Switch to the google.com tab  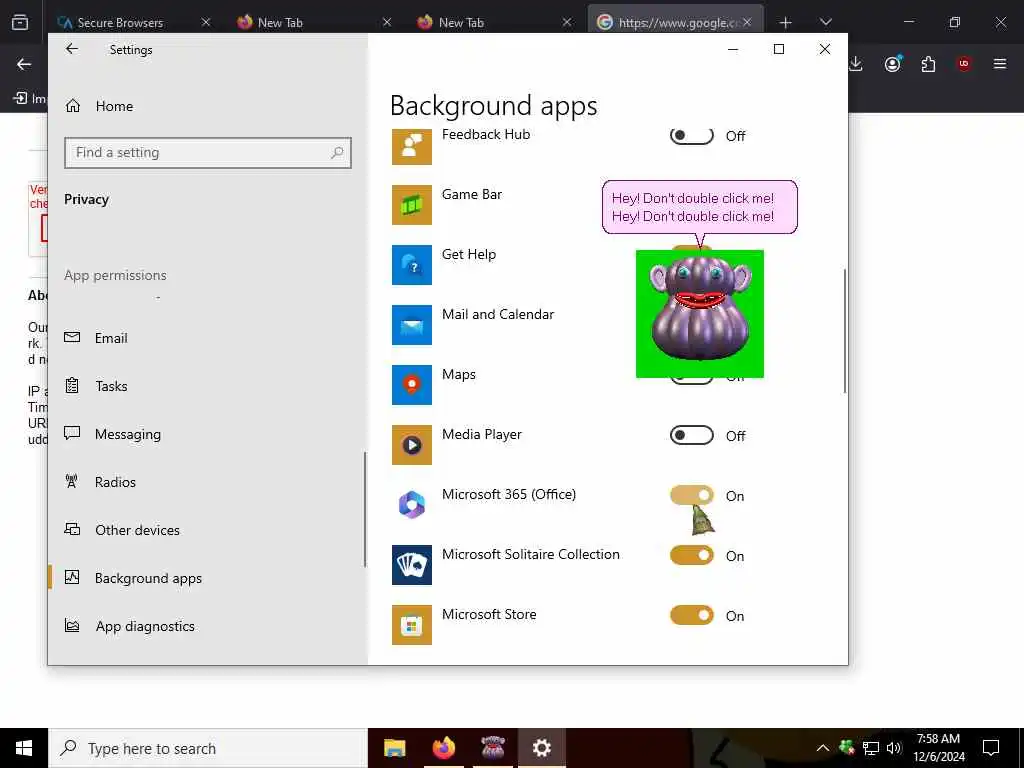pyautogui.click(x=676, y=22)
